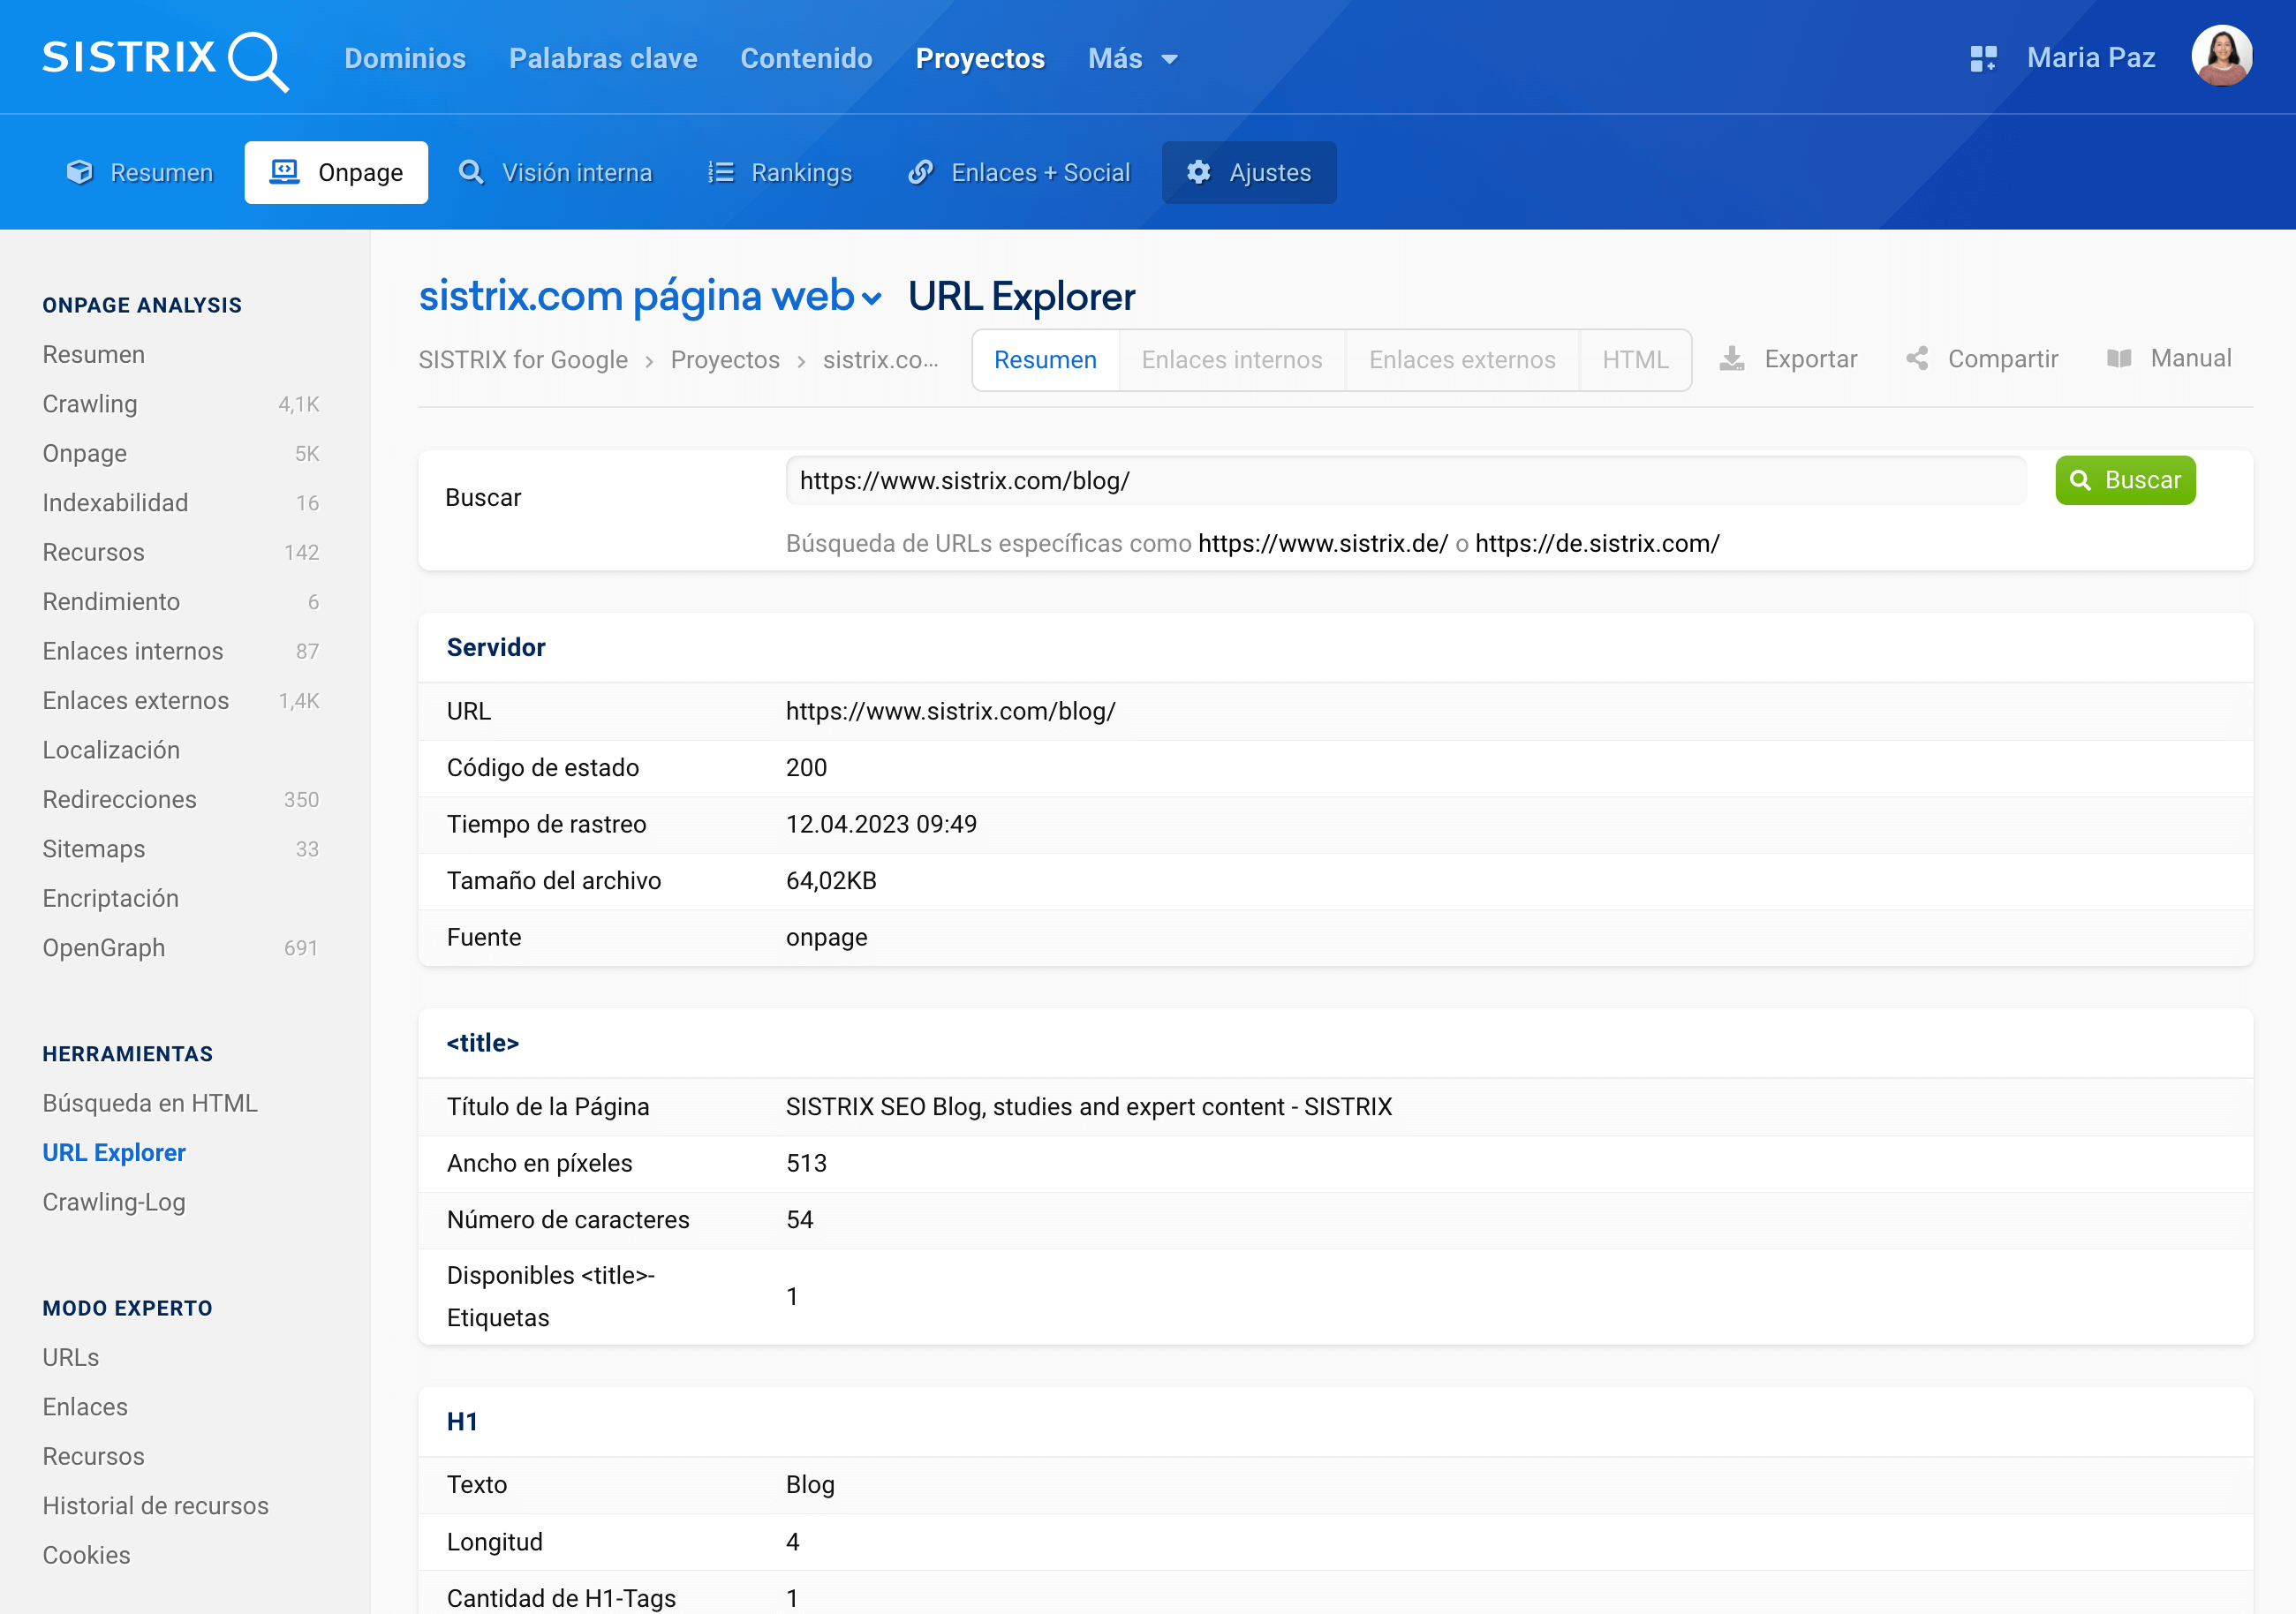This screenshot has width=2296, height=1614.
Task: Open Maria Paz profile avatar
Action: click(x=2221, y=57)
